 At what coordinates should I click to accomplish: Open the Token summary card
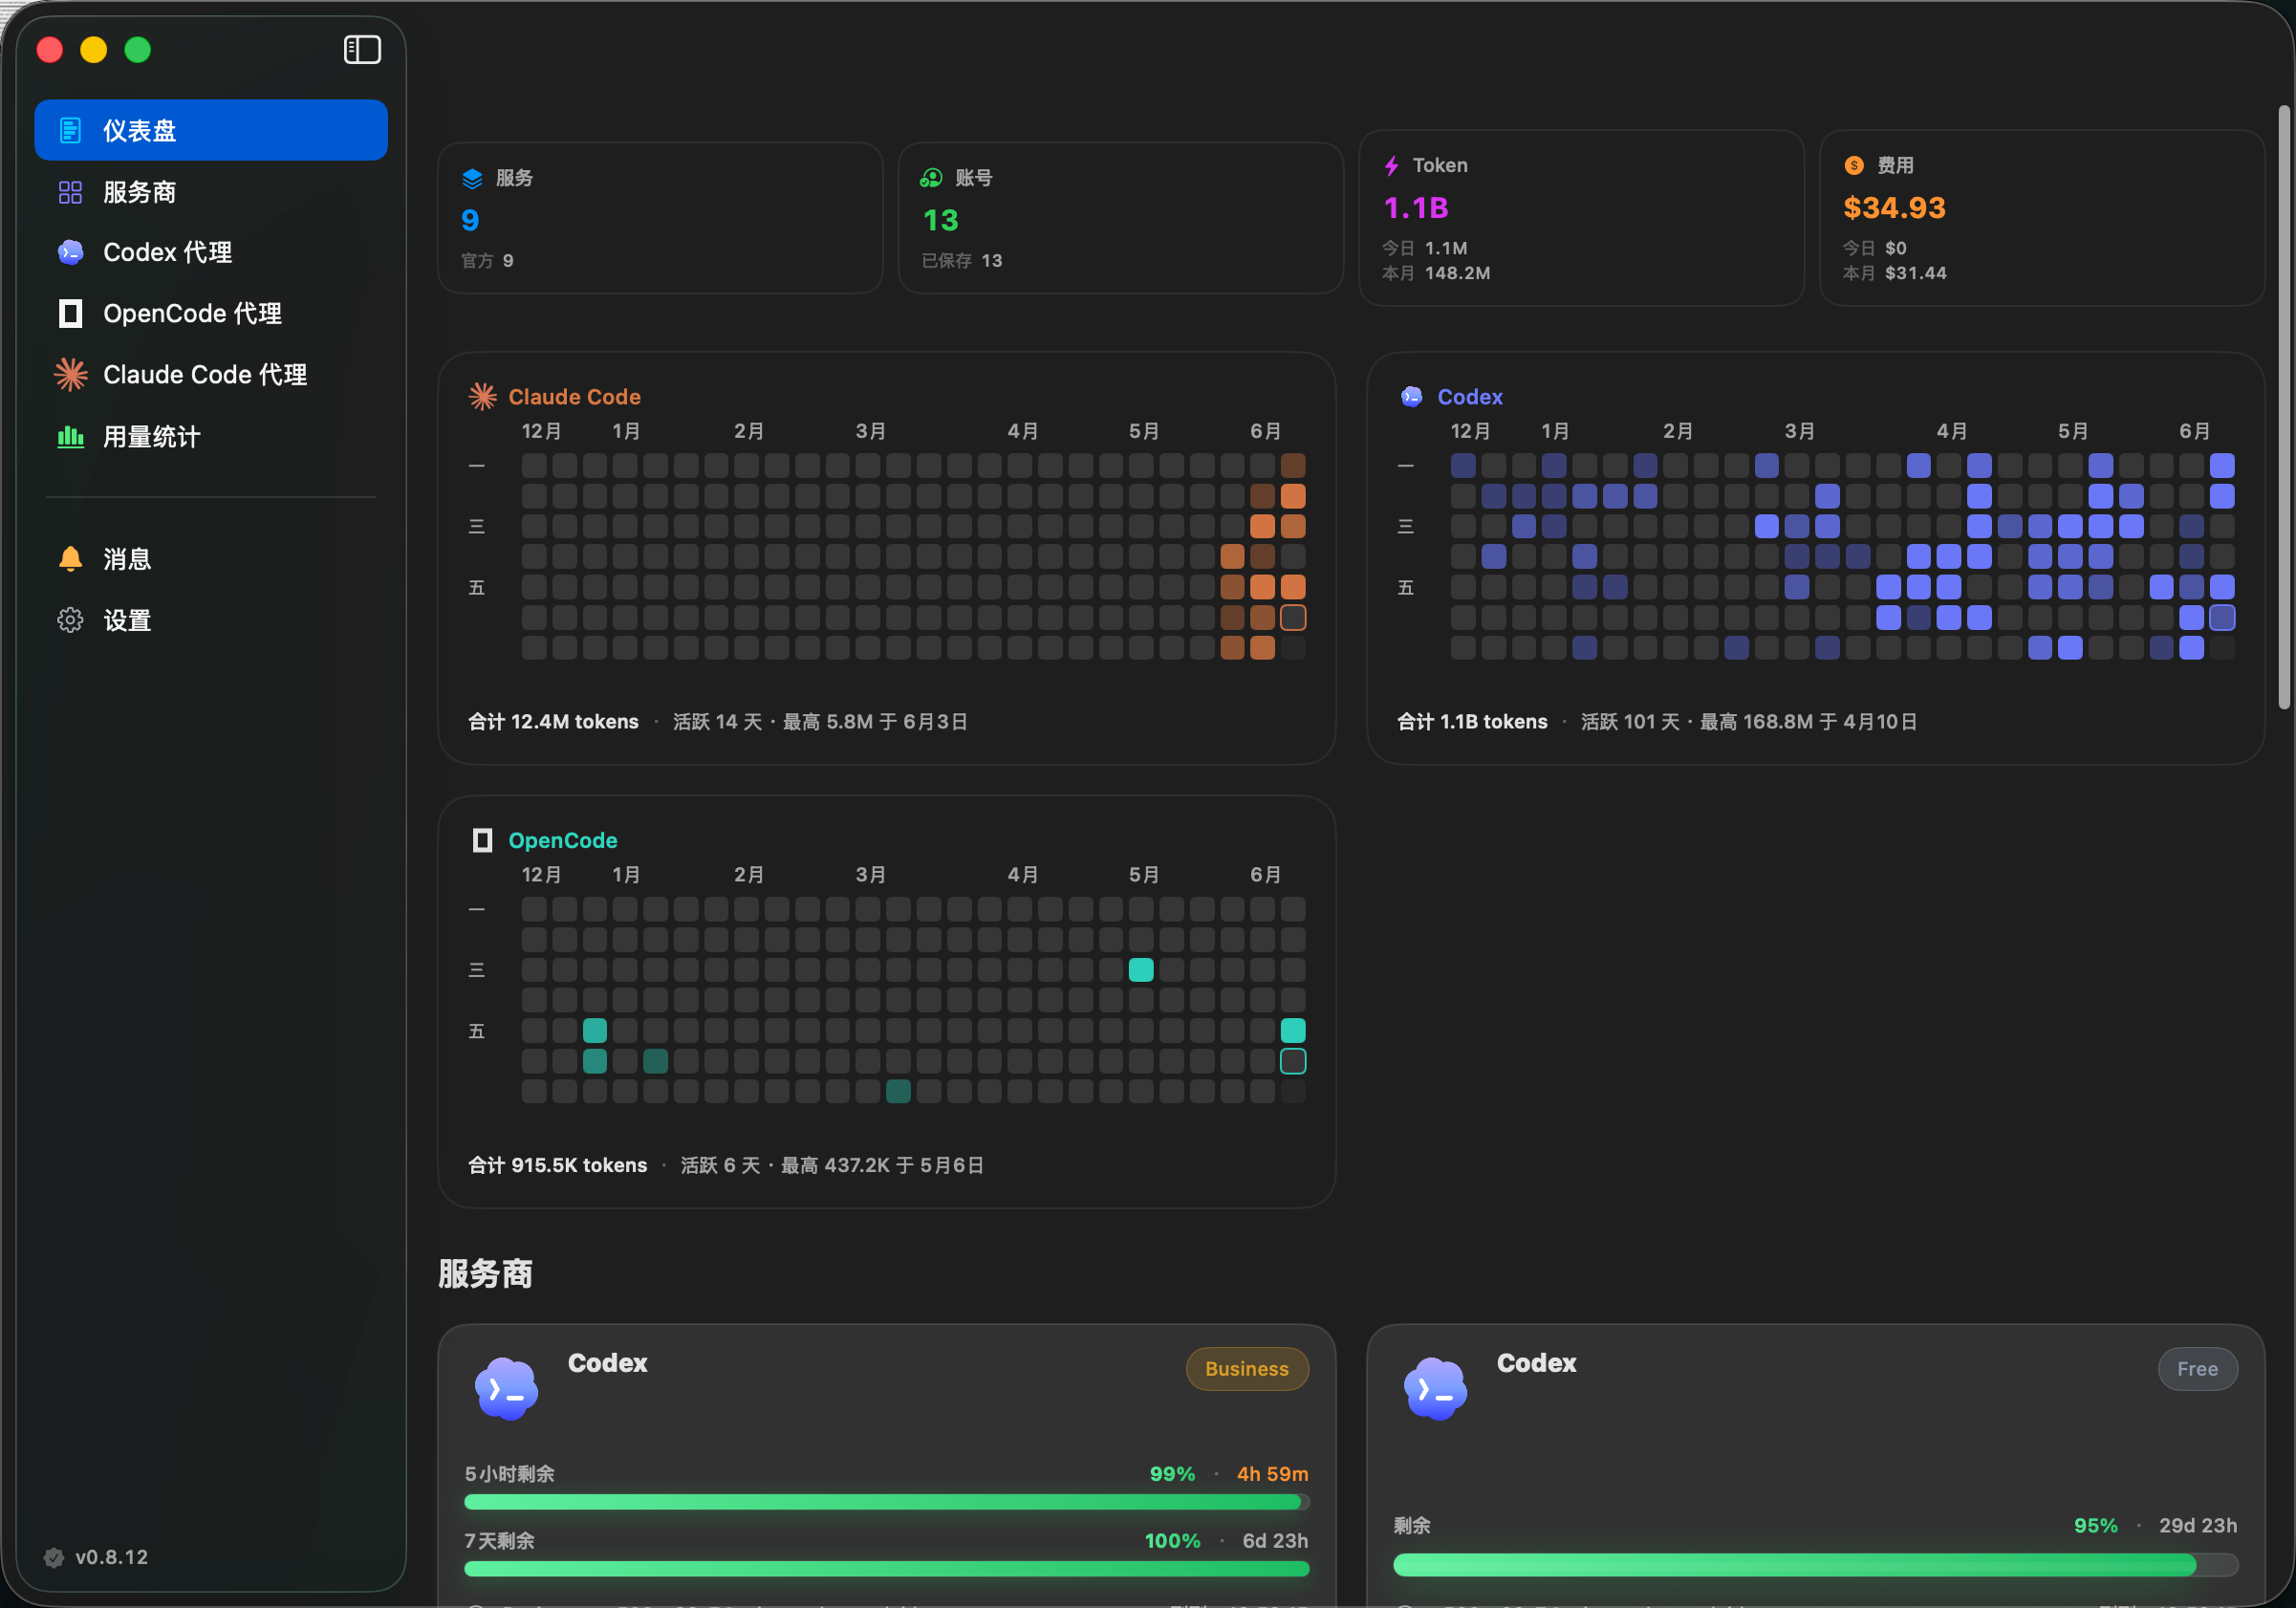[1581, 218]
